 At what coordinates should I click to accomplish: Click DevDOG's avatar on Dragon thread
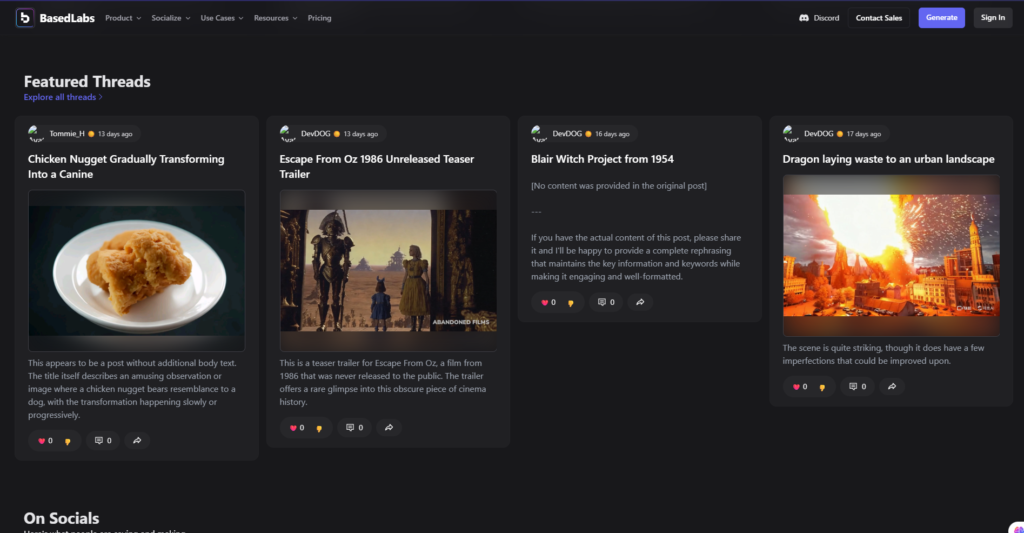coord(790,134)
